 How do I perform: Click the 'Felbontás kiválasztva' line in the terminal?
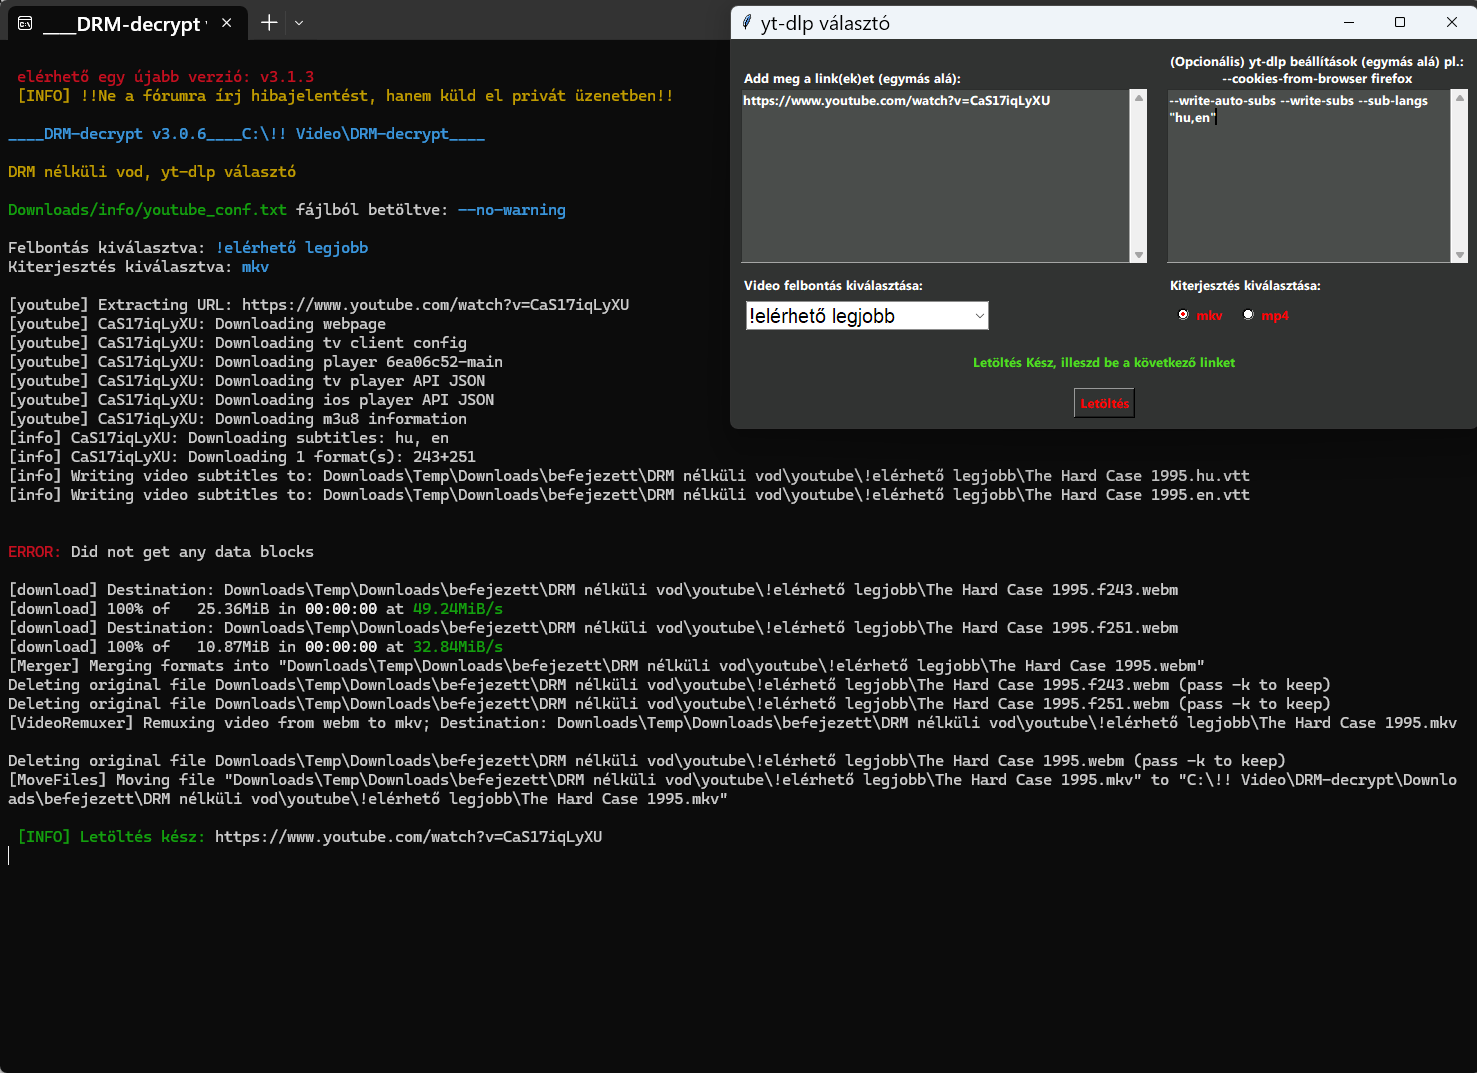(188, 248)
